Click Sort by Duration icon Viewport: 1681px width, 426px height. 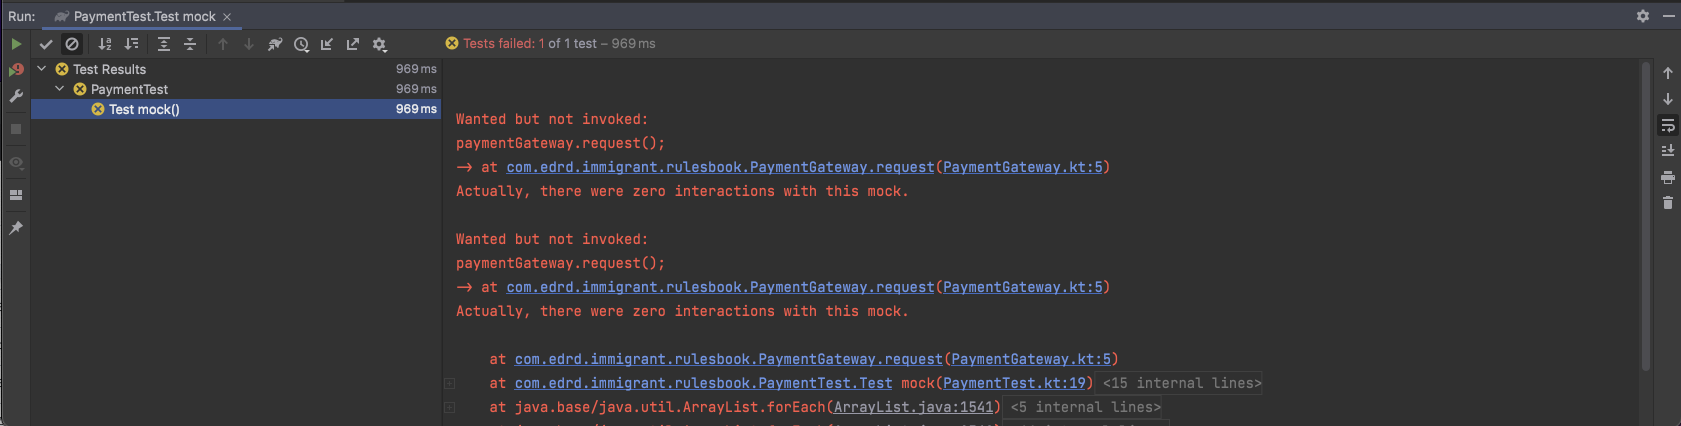point(131,44)
